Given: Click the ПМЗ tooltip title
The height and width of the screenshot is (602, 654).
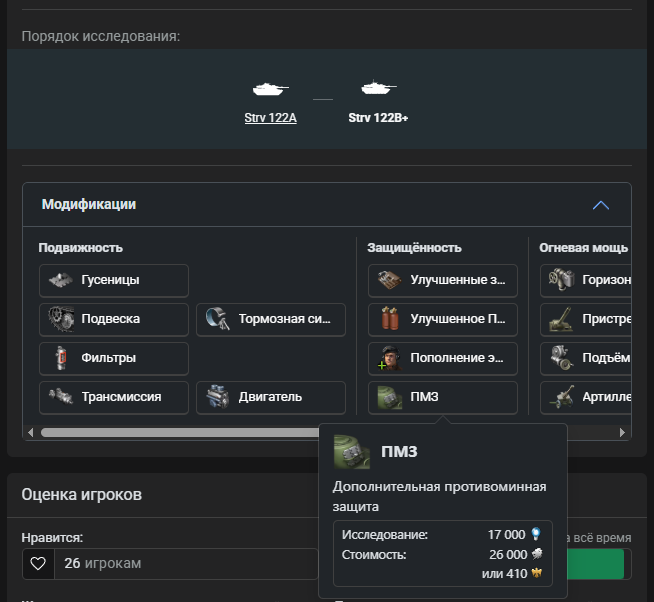Looking at the screenshot, I should pos(399,452).
